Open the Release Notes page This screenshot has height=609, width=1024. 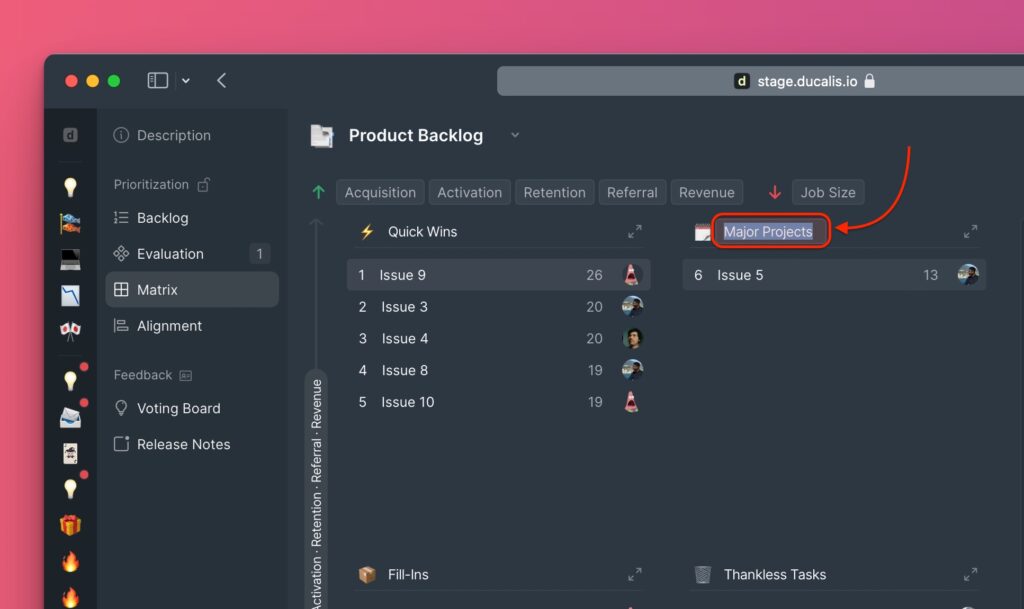tap(183, 444)
